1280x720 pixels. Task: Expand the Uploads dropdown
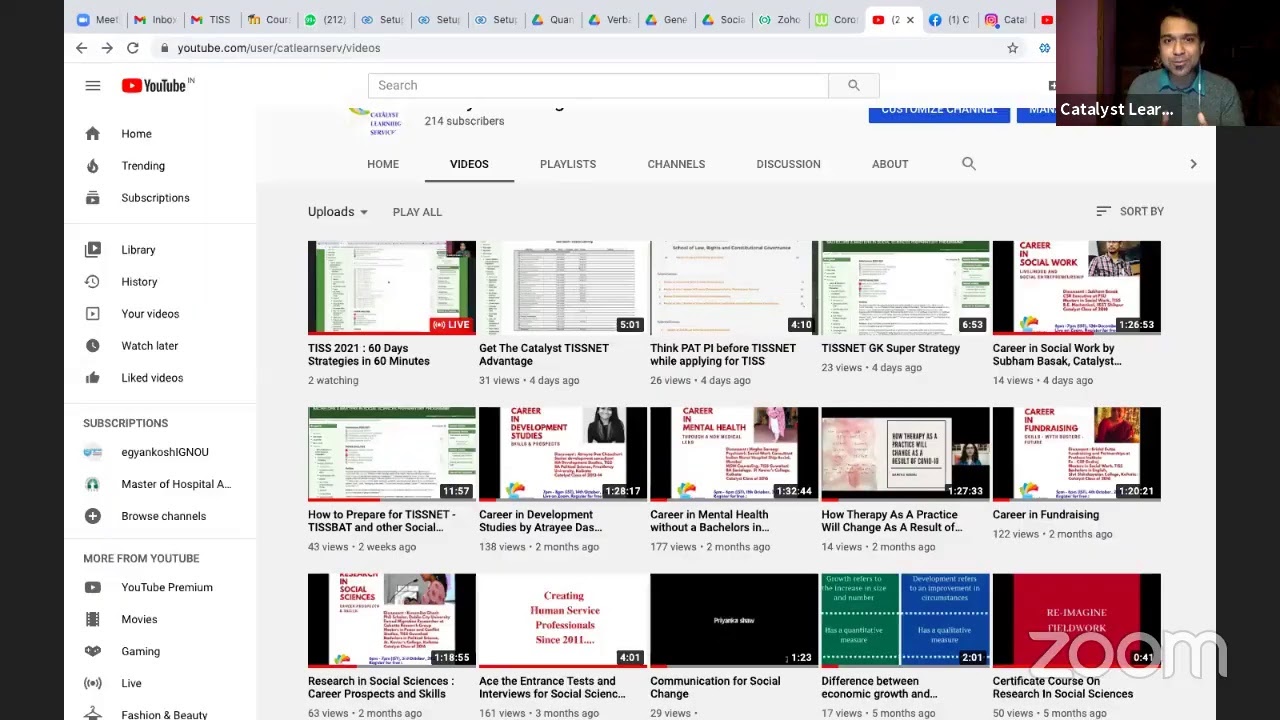(x=338, y=212)
